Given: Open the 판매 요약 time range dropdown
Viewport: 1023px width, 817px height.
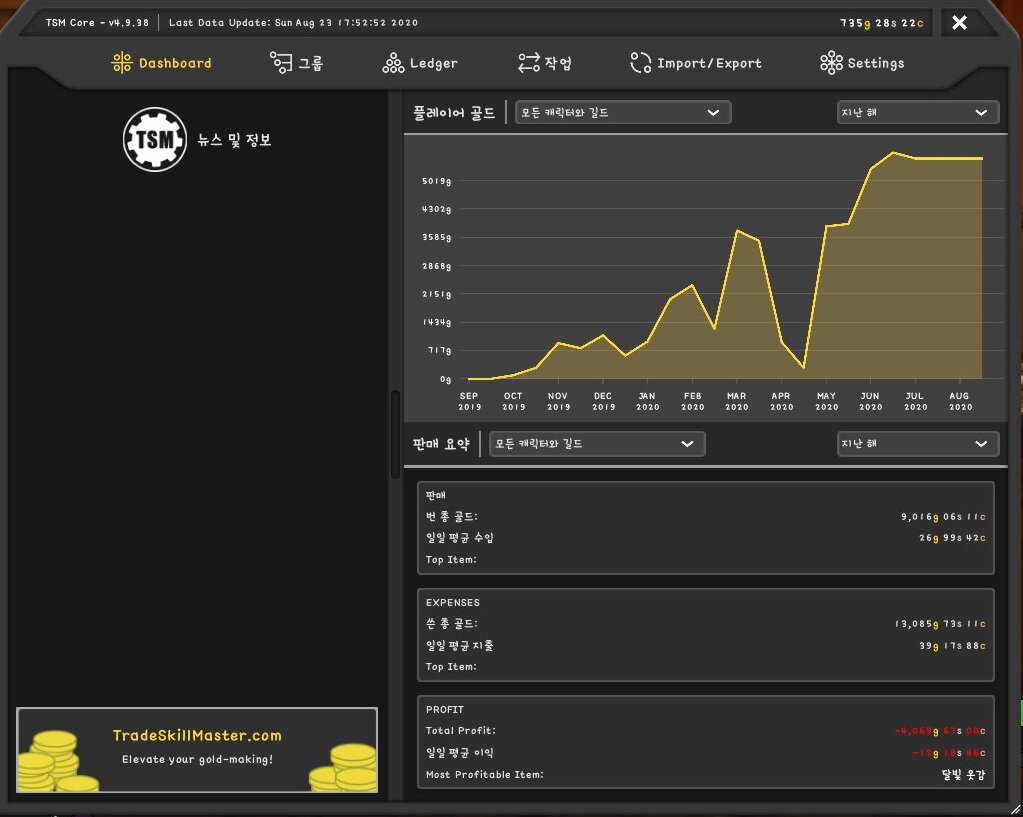Looking at the screenshot, I should (x=917, y=444).
